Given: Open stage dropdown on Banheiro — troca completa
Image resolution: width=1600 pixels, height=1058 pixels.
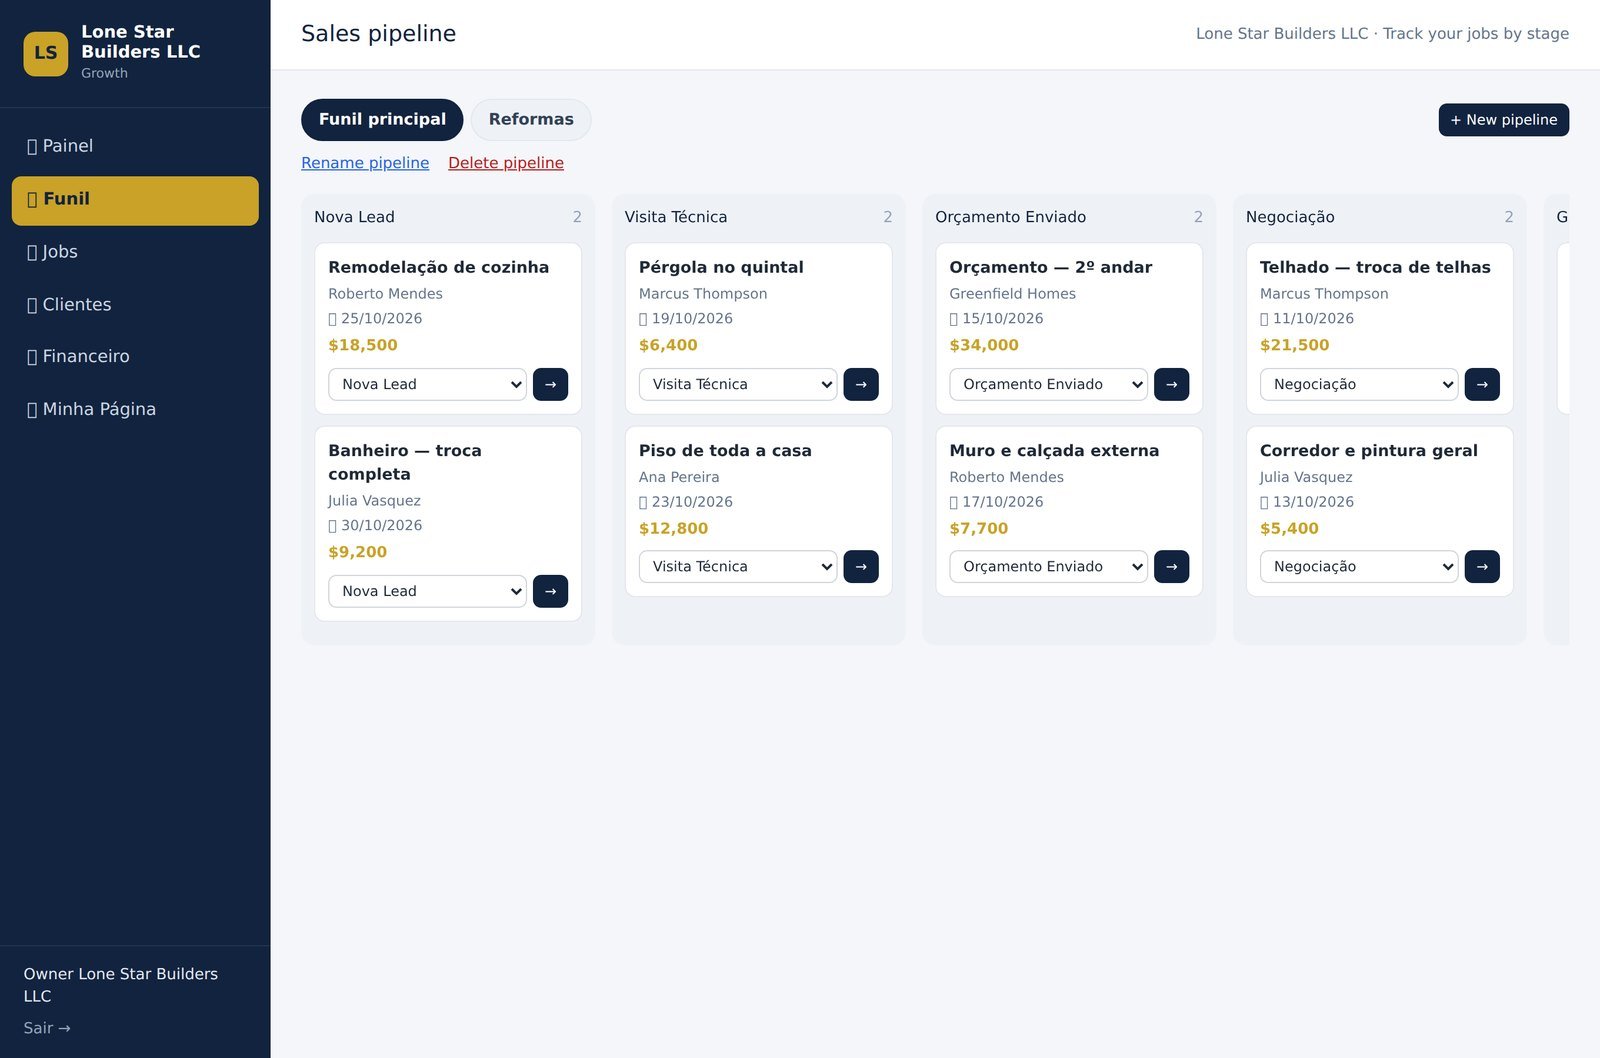Looking at the screenshot, I should coord(427,591).
